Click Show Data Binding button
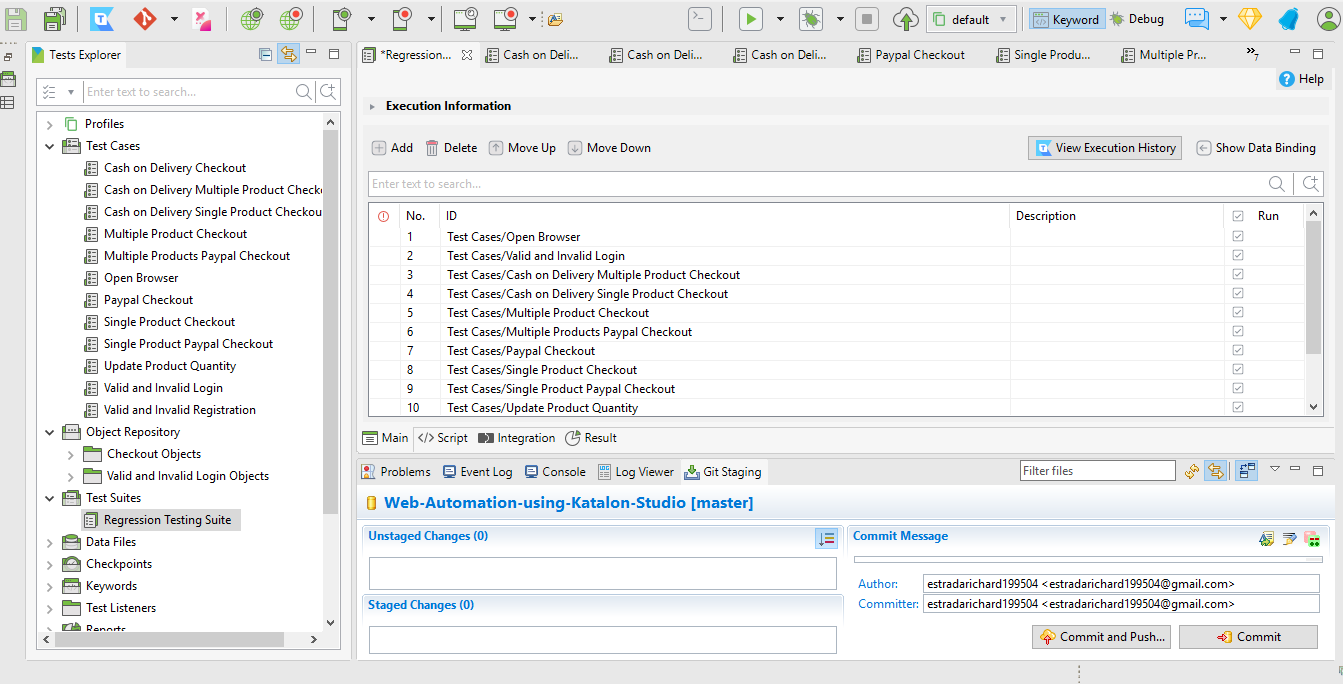1343x684 pixels. click(1256, 148)
